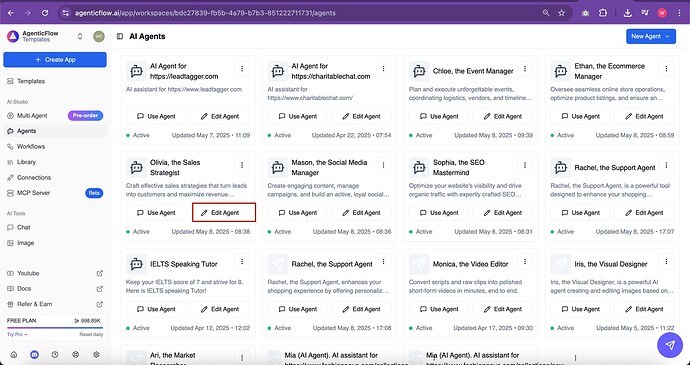Click Ethan, the Ecommerce Manager title

tap(609, 71)
